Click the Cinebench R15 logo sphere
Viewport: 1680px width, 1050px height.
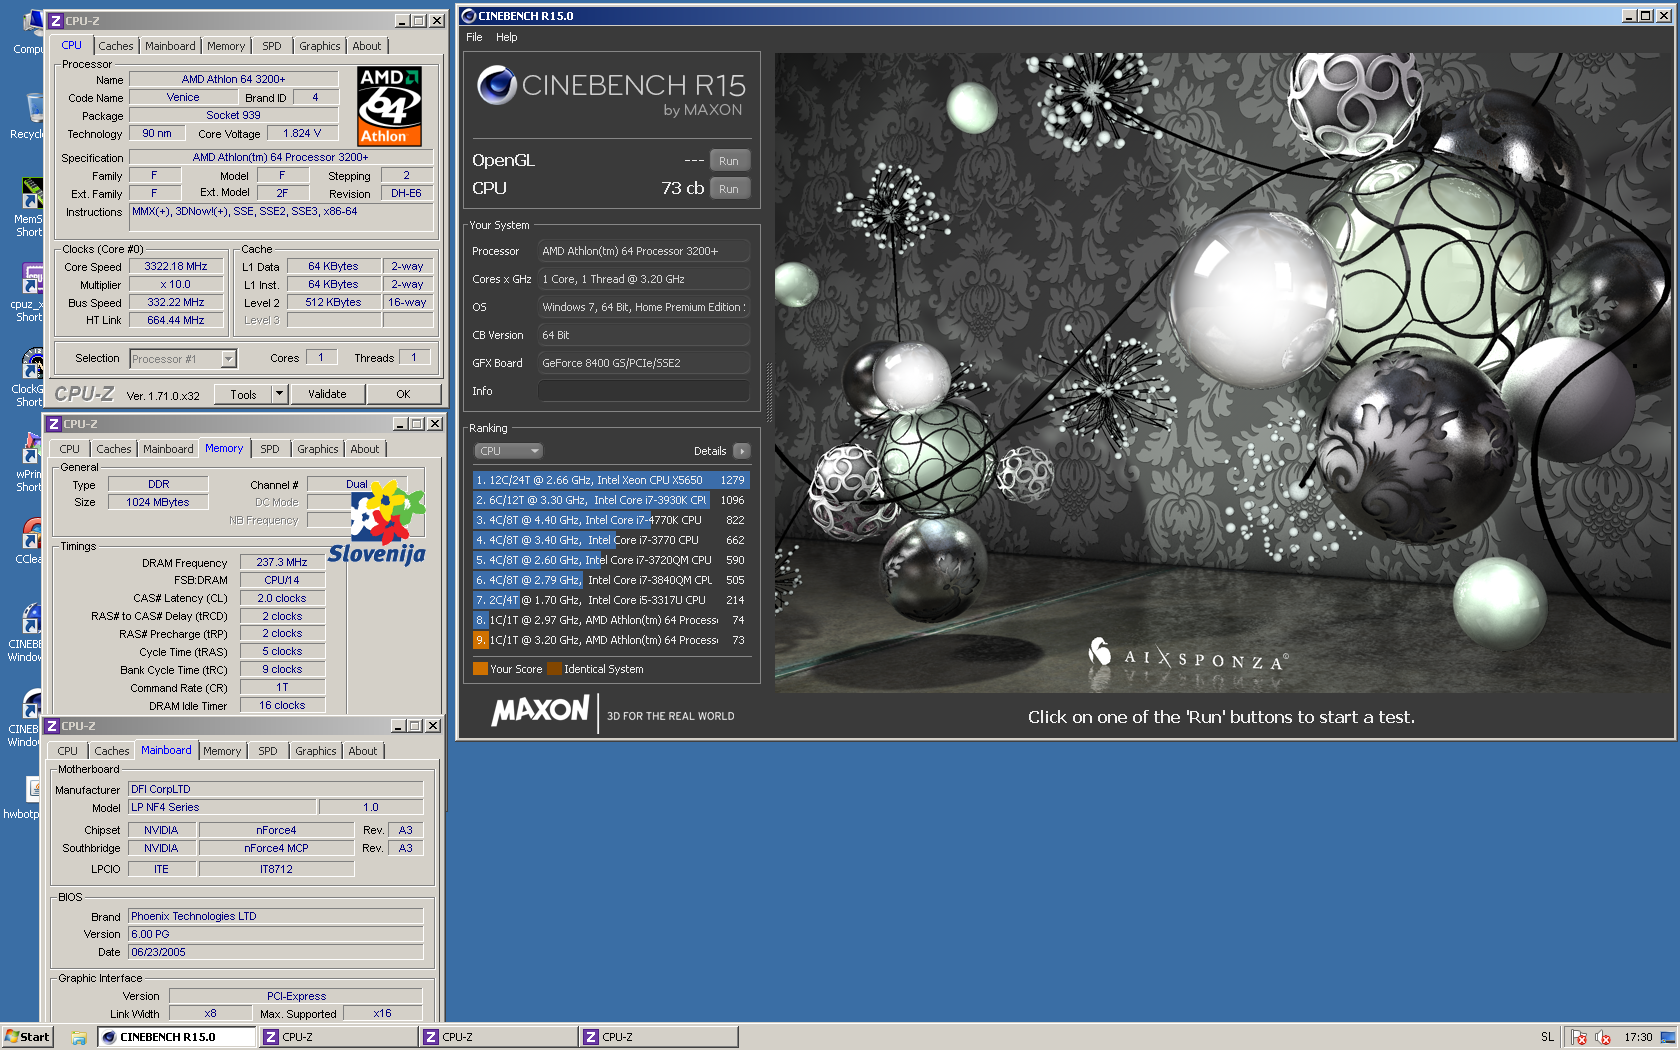[497, 86]
